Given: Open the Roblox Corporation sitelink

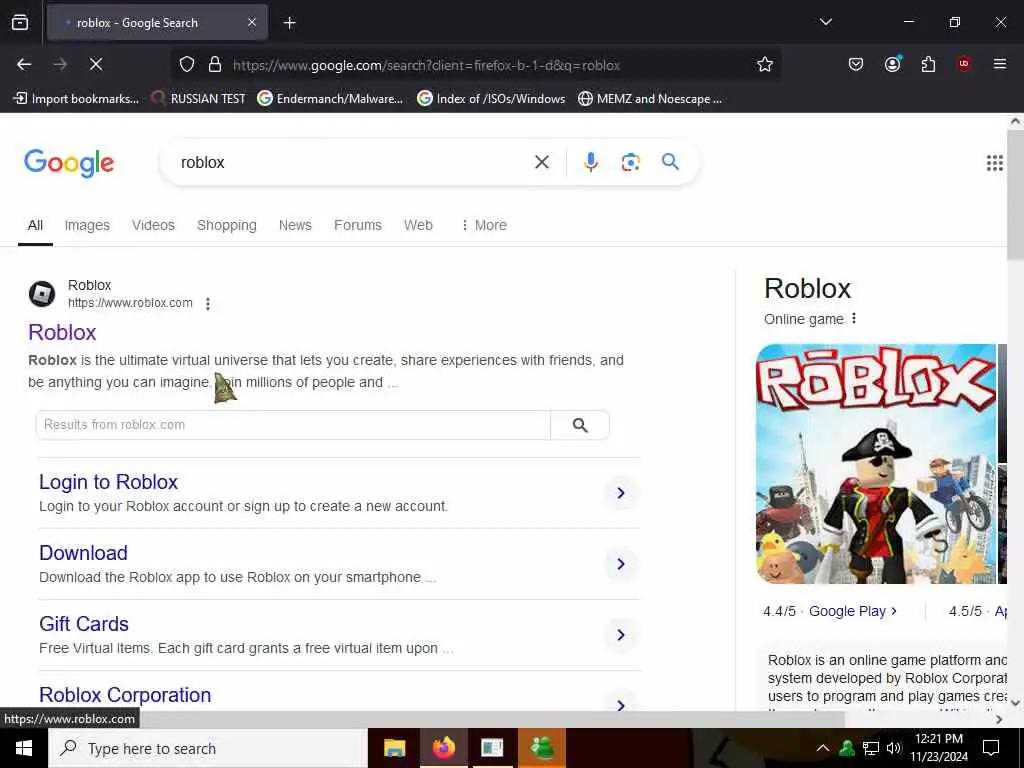Looking at the screenshot, I should [125, 695].
